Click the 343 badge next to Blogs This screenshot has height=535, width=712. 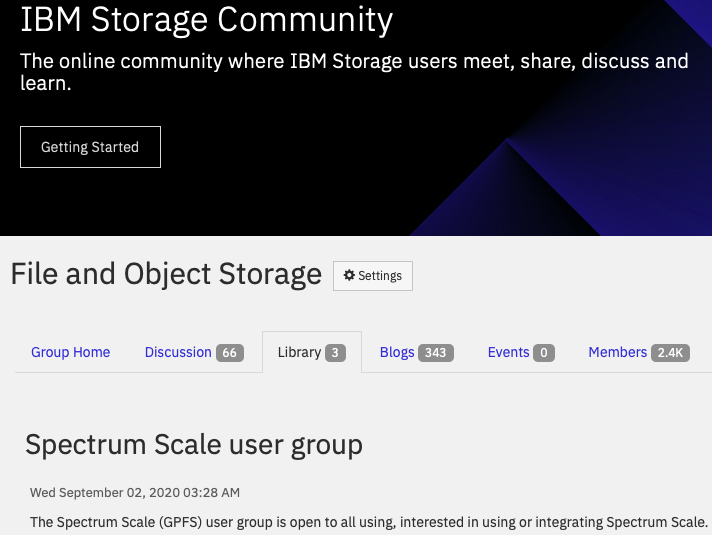coord(436,353)
